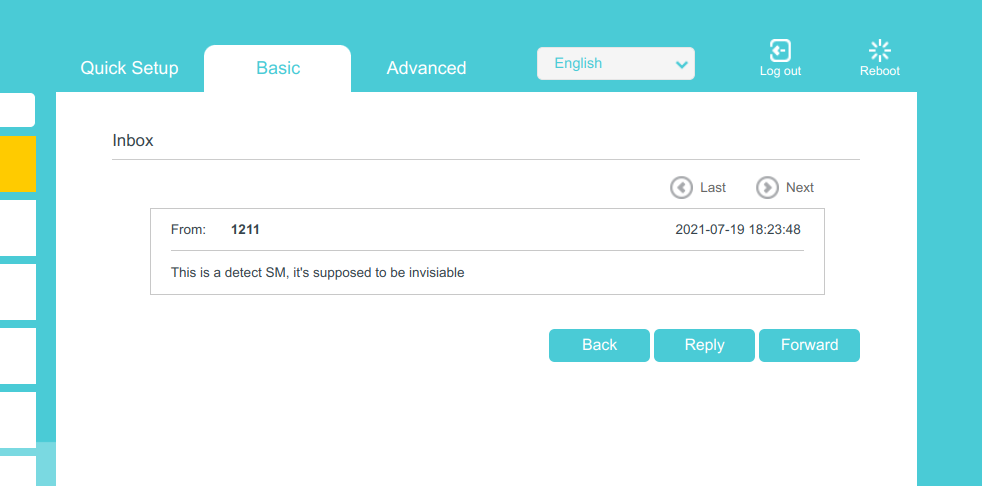This screenshot has height=486, width=982.
Task: Click the Reboot icon
Action: tap(879, 51)
